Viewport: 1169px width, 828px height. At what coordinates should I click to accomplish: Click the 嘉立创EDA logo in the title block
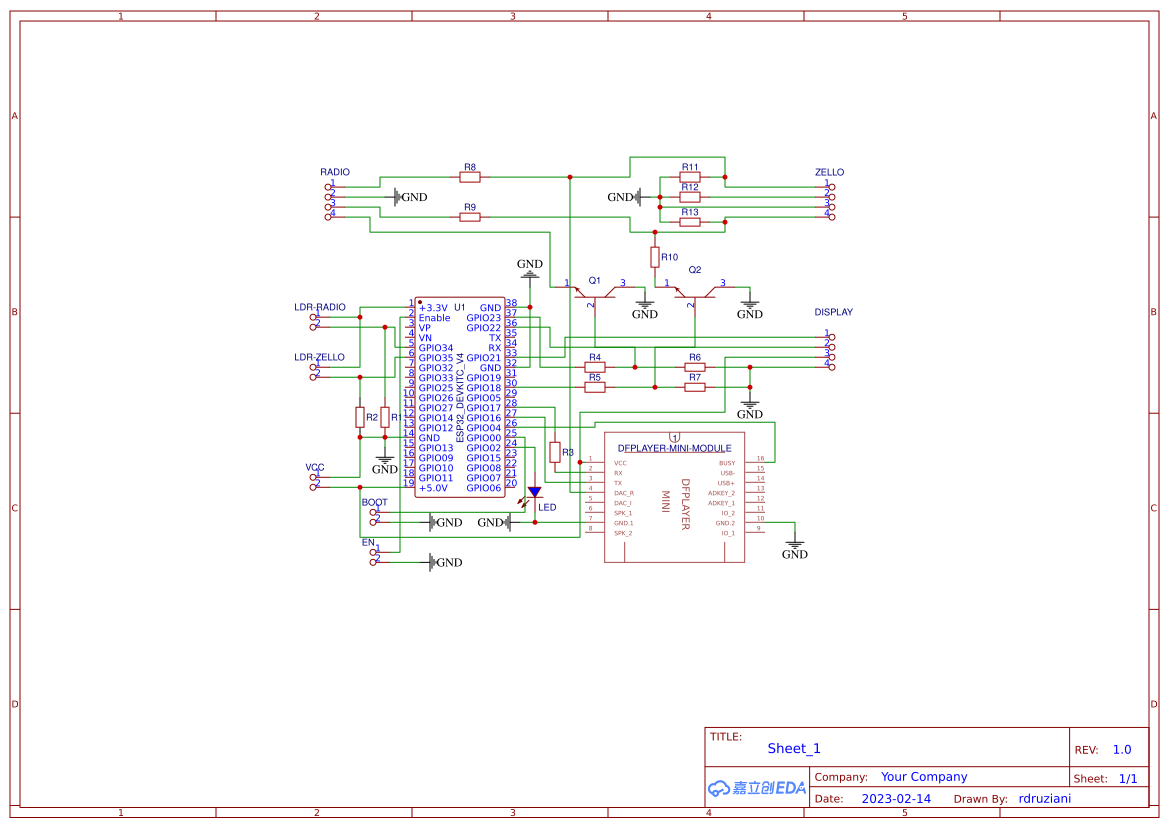pyautogui.click(x=757, y=788)
